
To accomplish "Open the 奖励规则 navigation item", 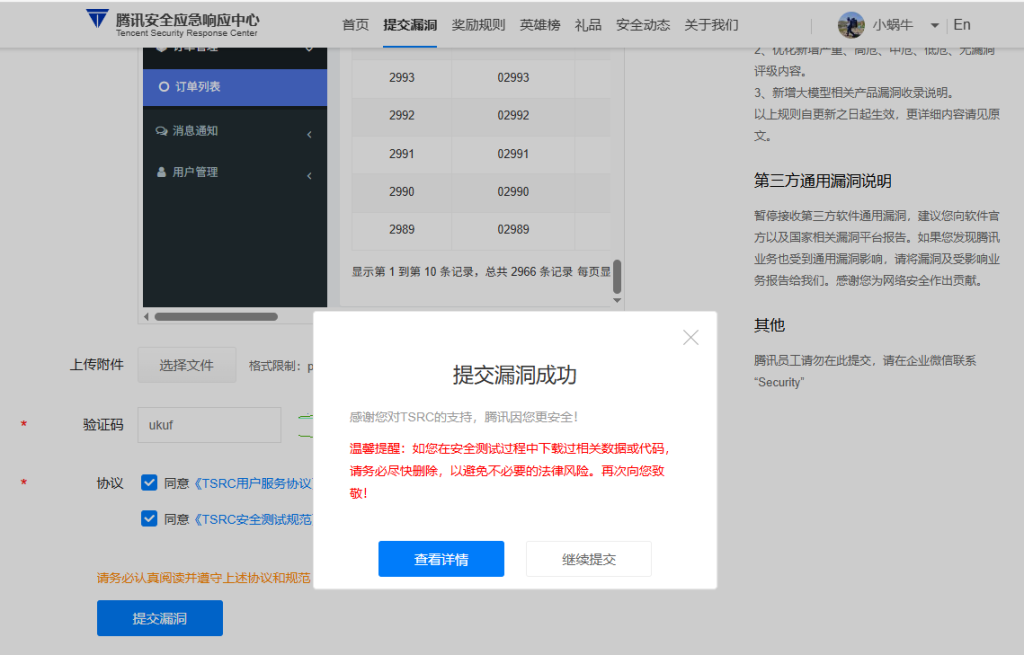I will [x=478, y=25].
